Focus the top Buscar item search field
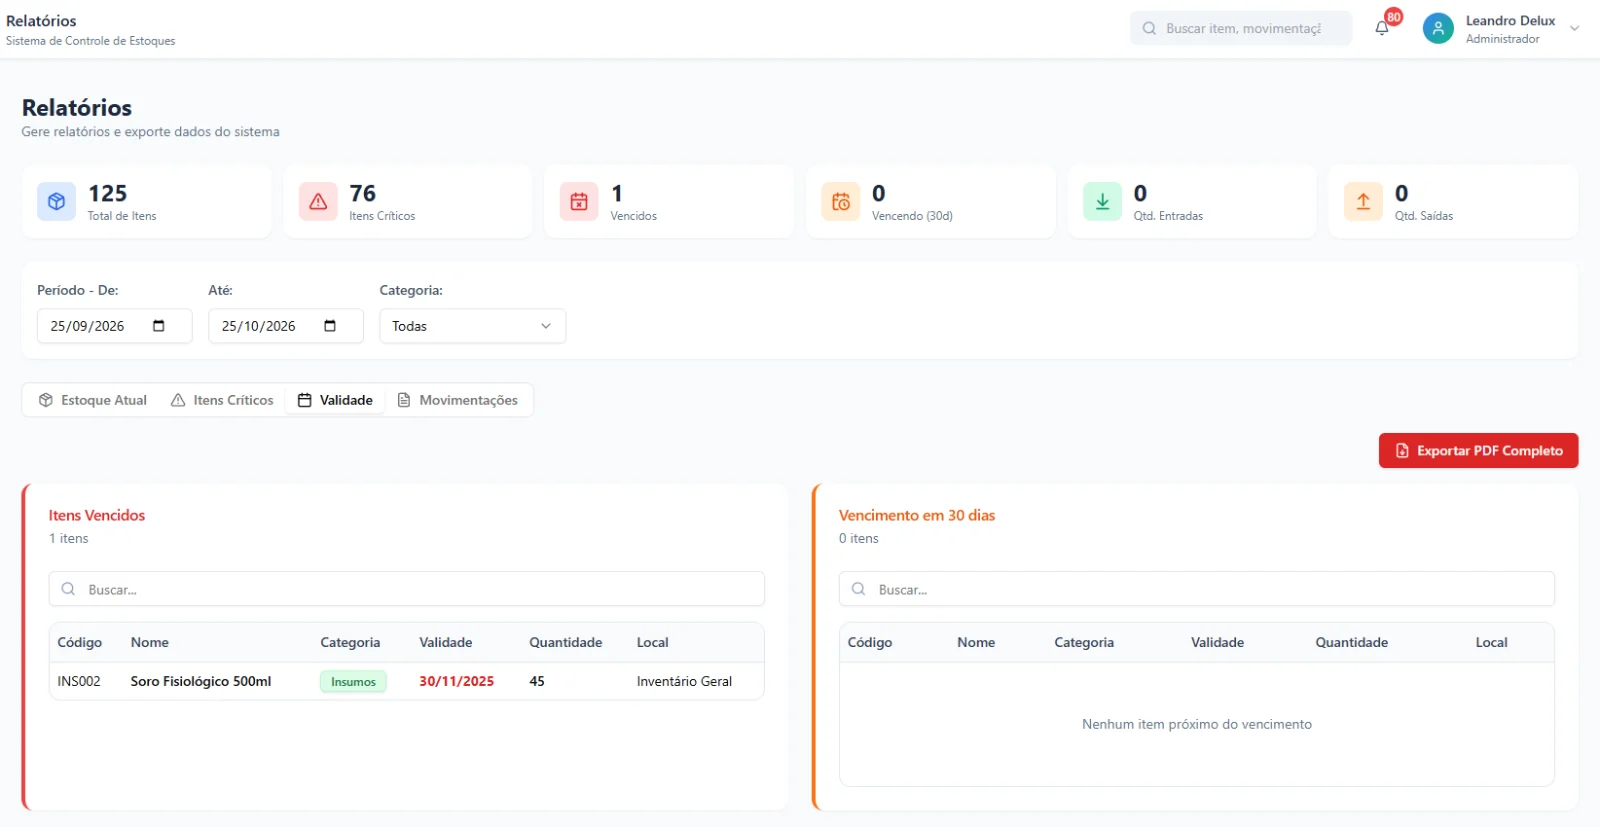1600x827 pixels. (x=1241, y=28)
